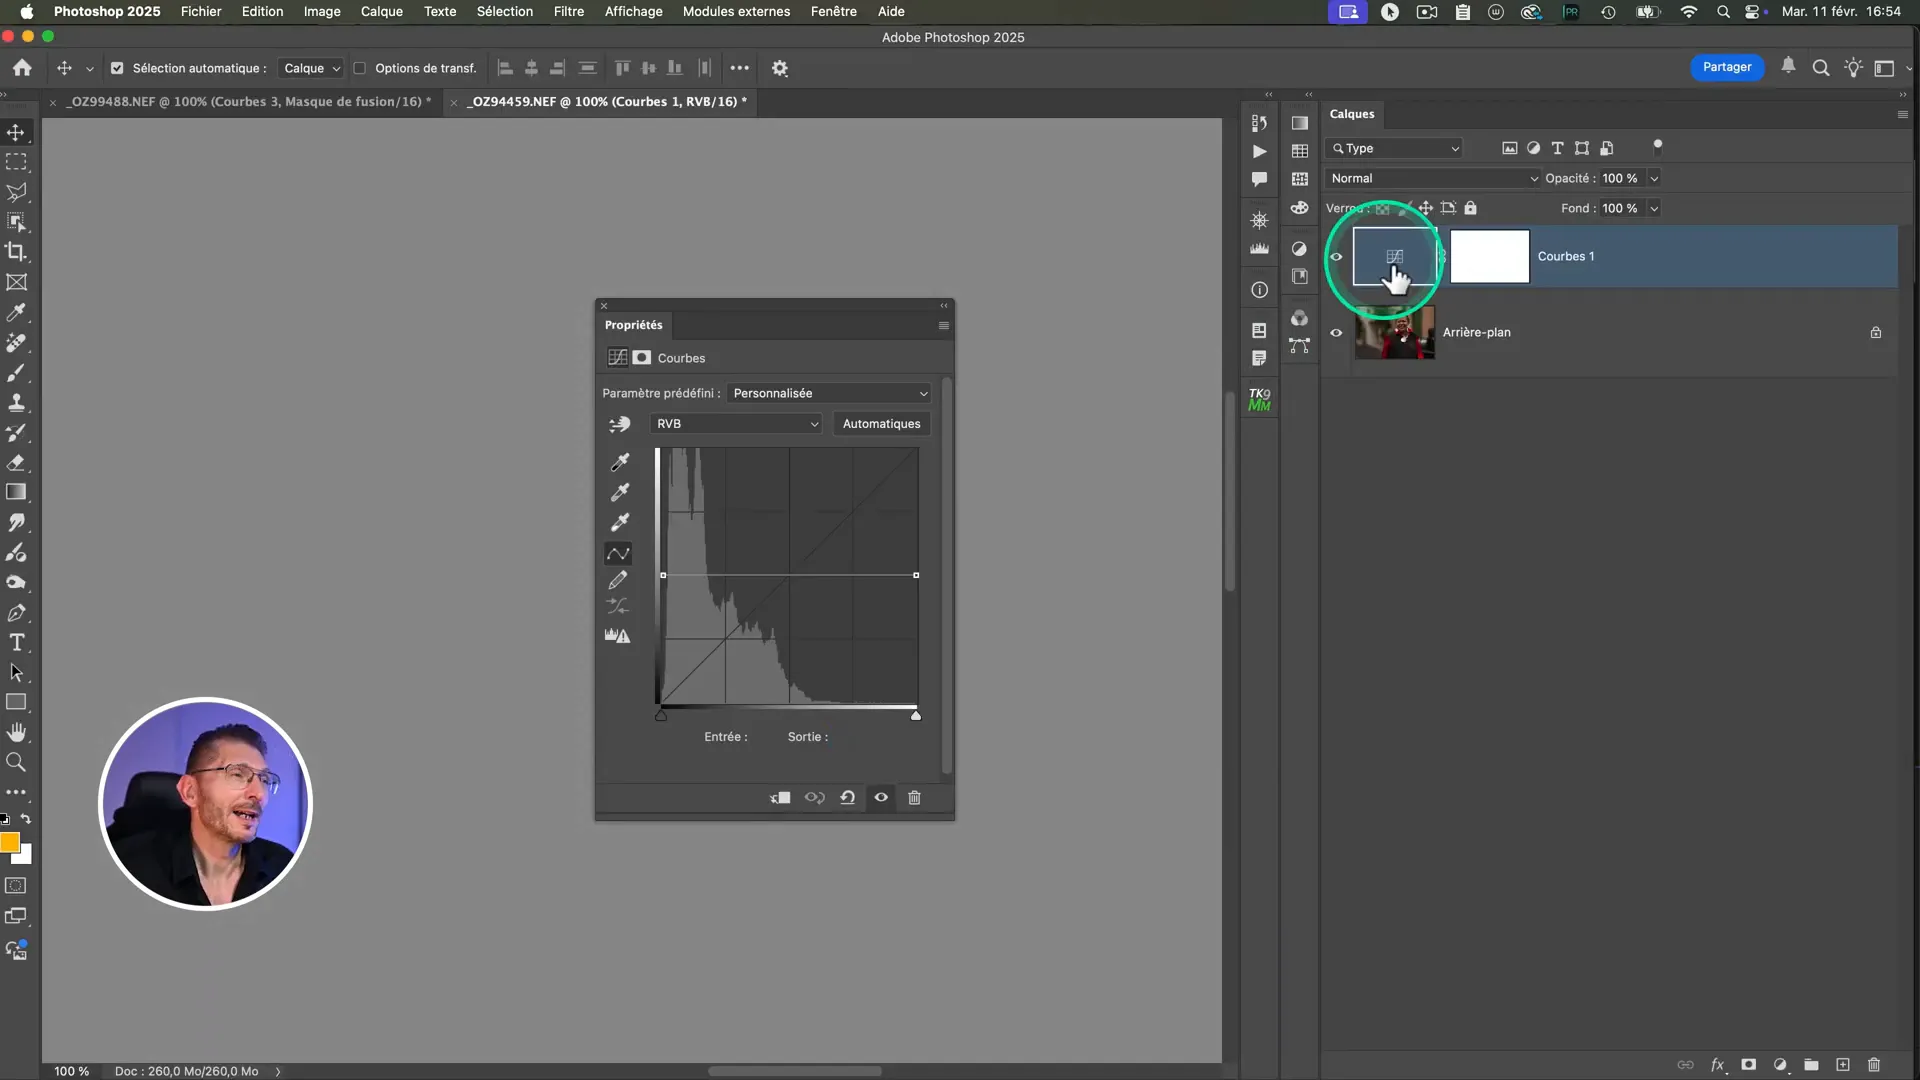The height and width of the screenshot is (1080, 1920).
Task: Select the Eraser tool
Action: point(16,462)
